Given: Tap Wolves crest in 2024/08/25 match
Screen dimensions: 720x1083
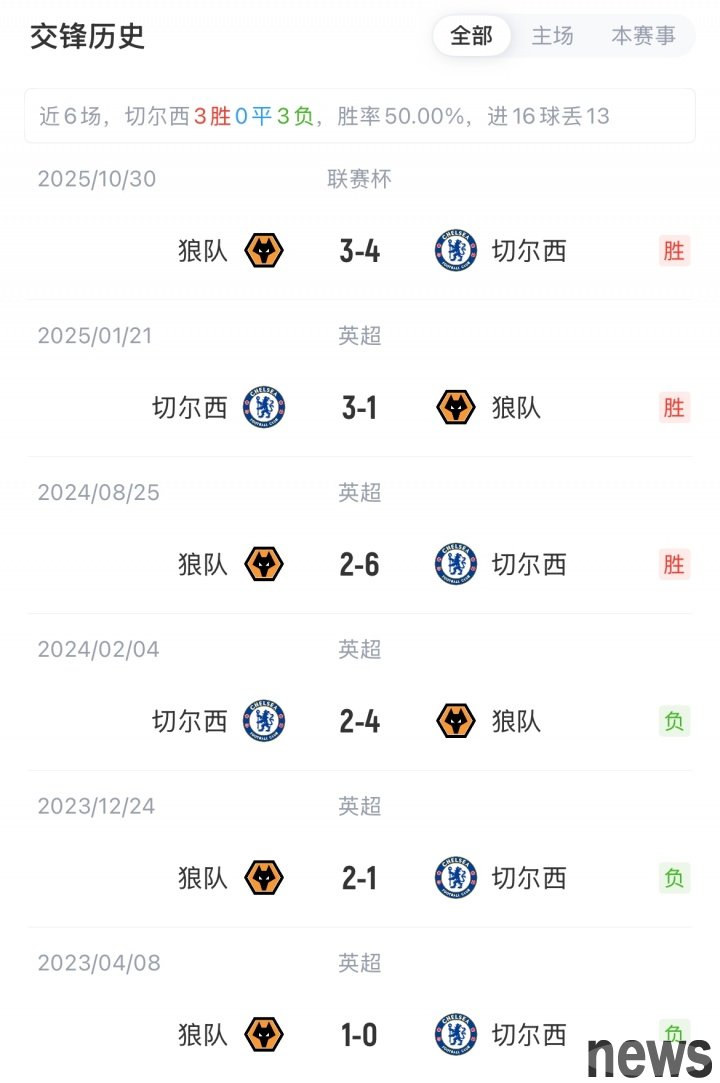Looking at the screenshot, I should tap(264, 564).
